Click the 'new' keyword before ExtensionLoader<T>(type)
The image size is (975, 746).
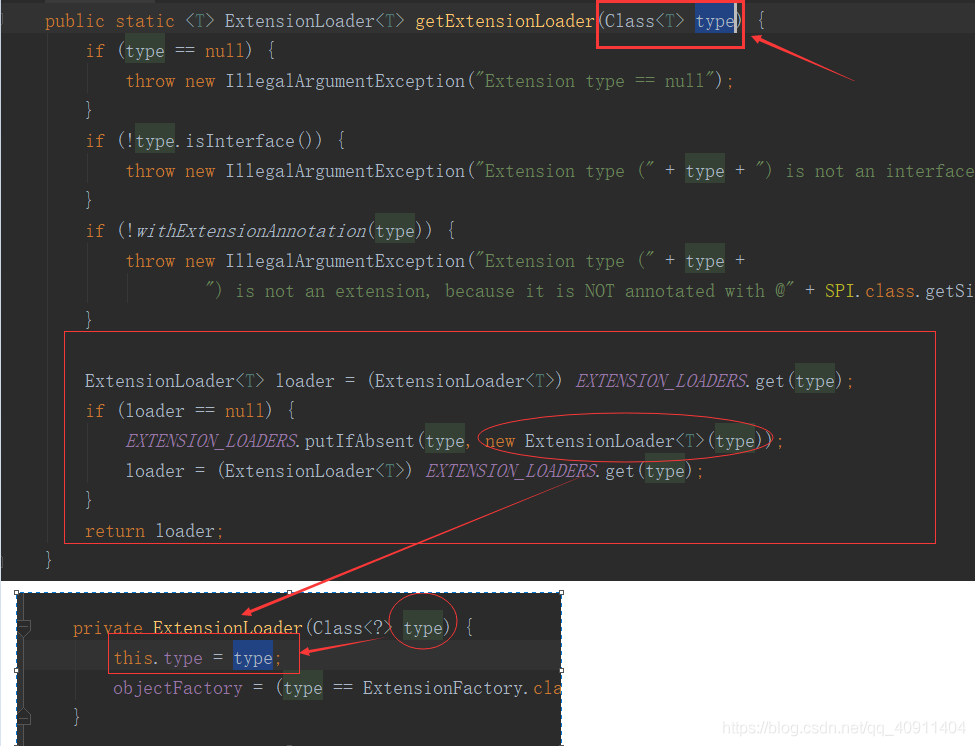[x=500, y=441]
